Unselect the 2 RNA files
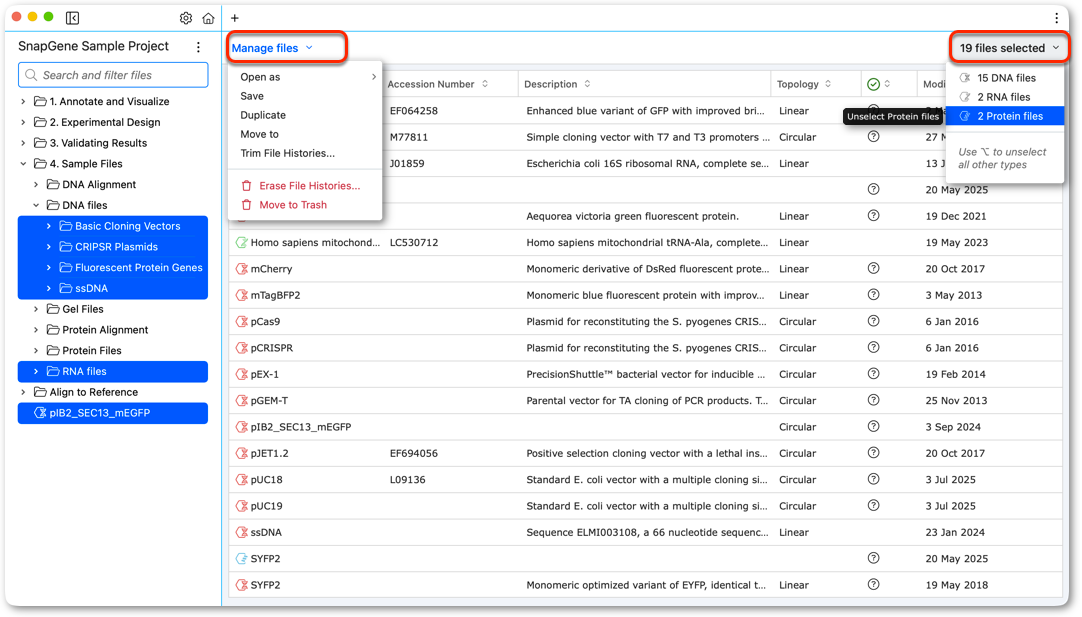The height and width of the screenshot is (617, 1082). 1006,97
